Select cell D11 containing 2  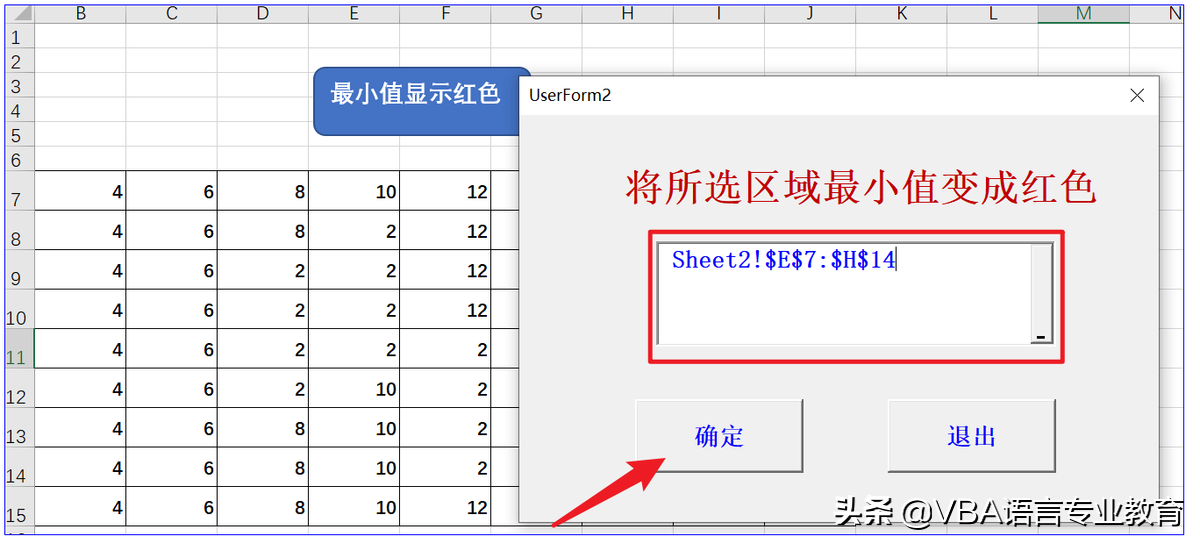[x=263, y=349]
